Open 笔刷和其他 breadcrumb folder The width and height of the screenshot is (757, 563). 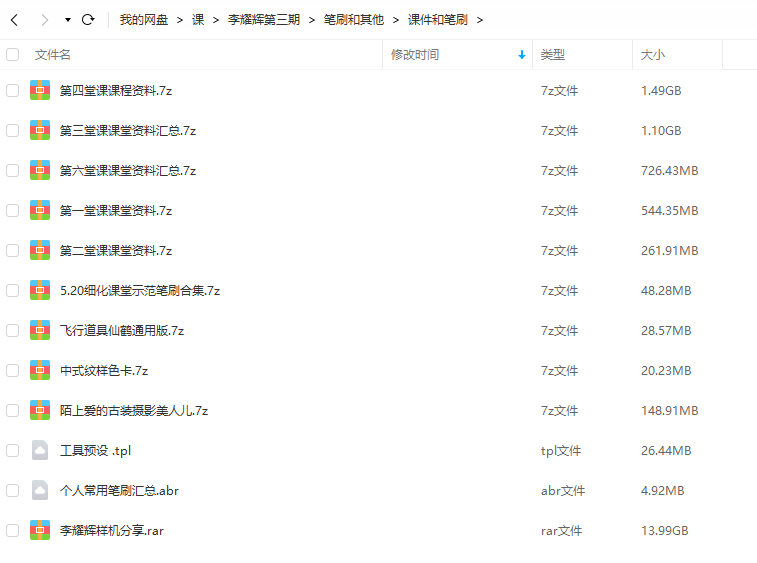coord(353,20)
